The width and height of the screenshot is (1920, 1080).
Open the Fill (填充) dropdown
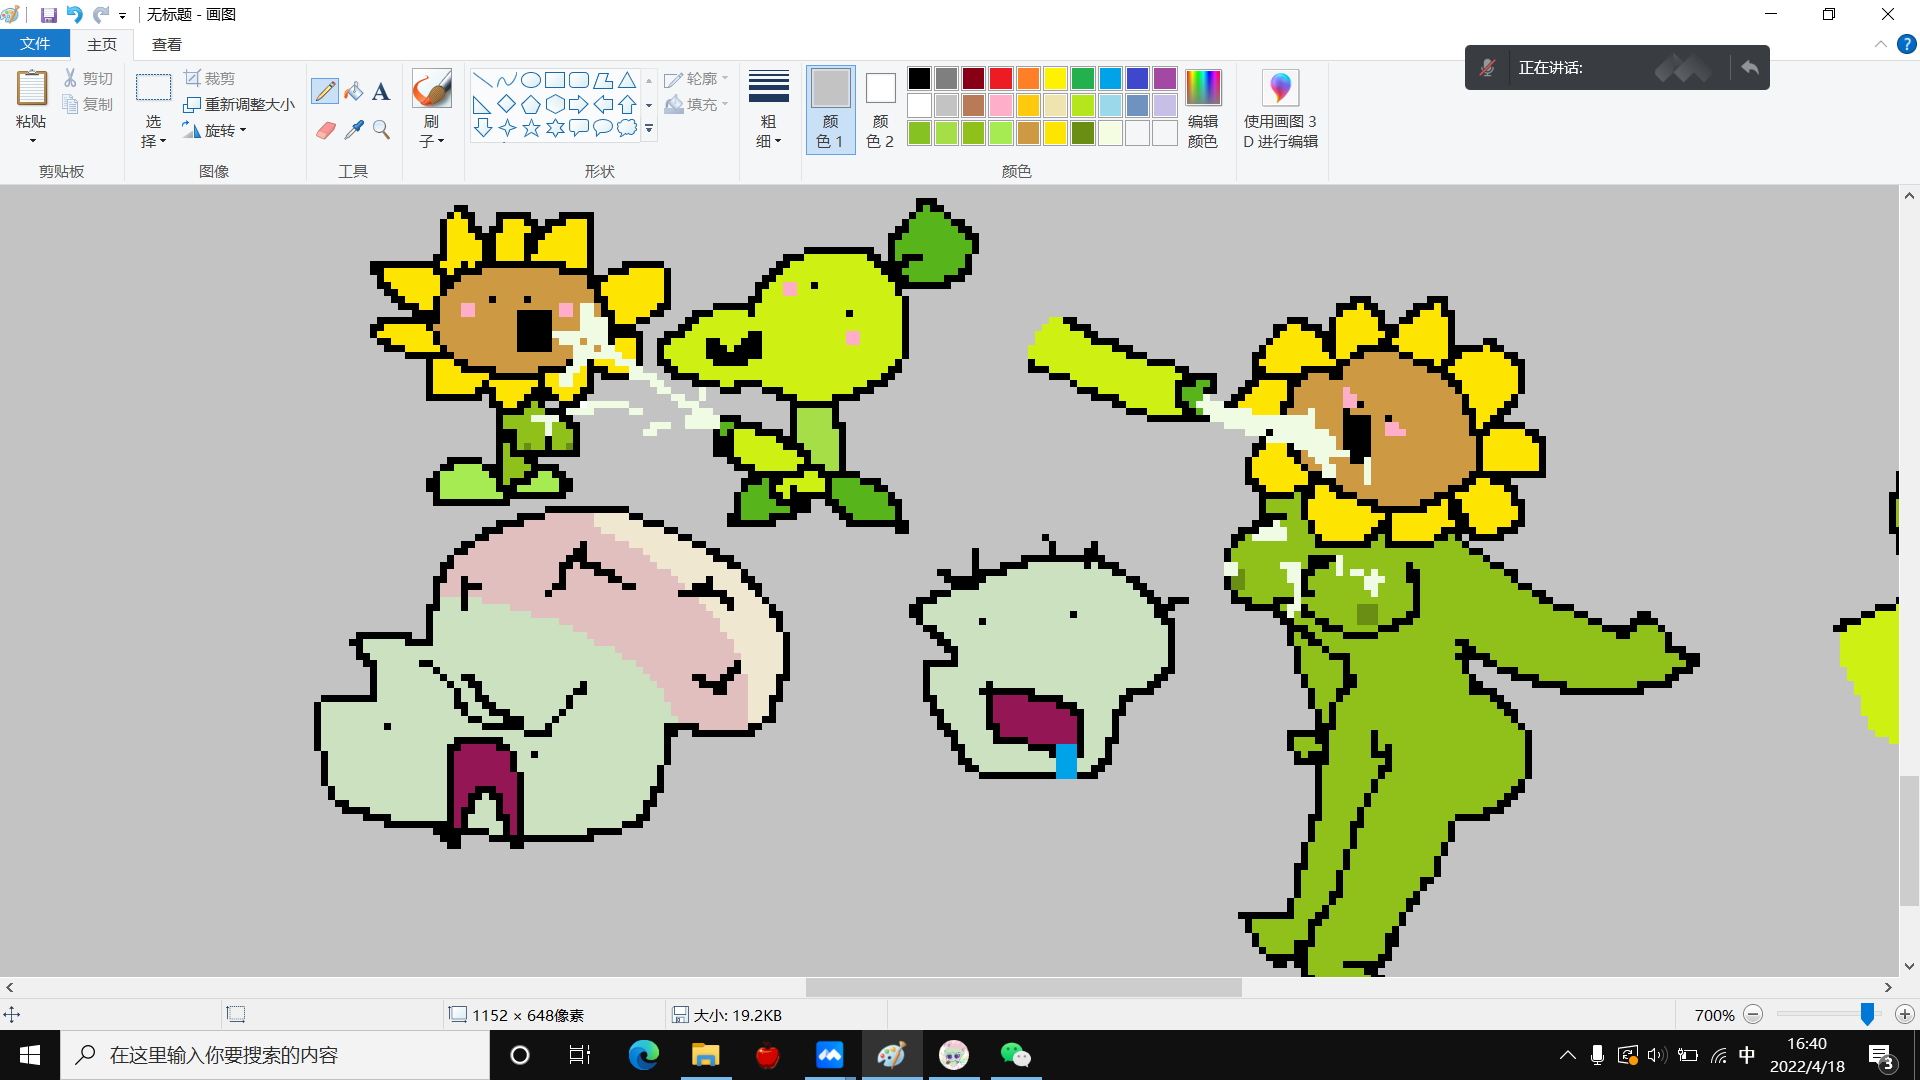coord(697,104)
